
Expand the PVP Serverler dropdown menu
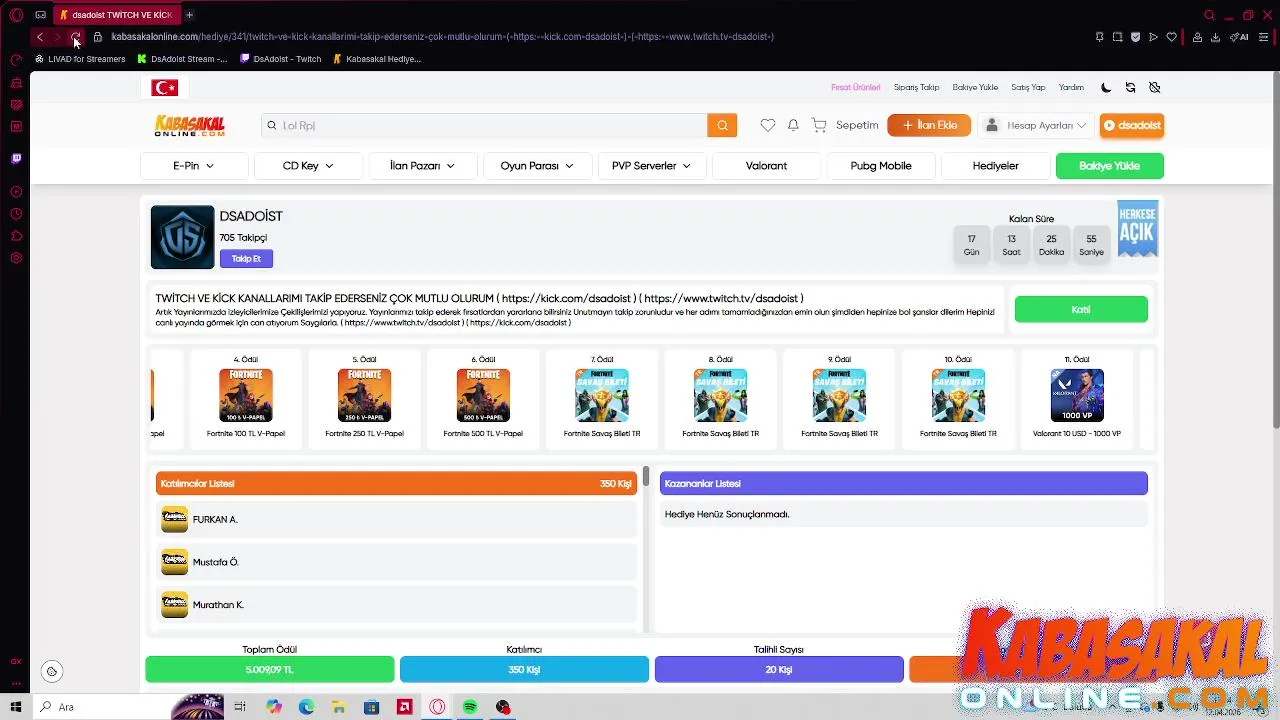[x=651, y=166]
